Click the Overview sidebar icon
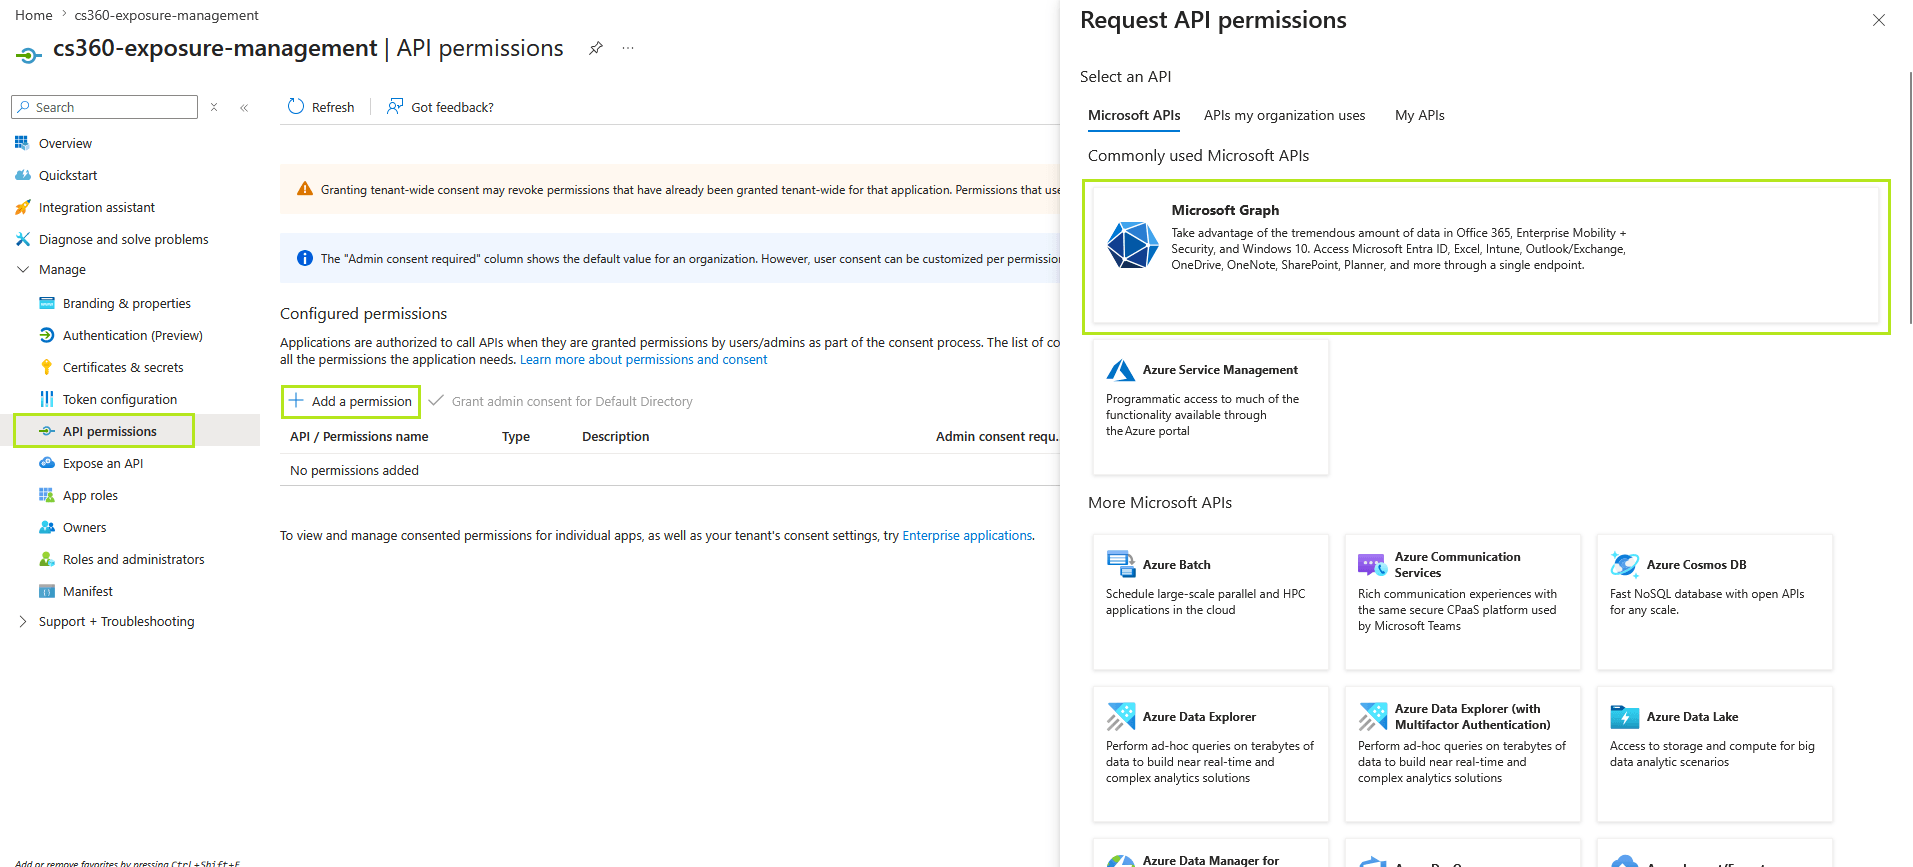The height and width of the screenshot is (867, 1913). click(22, 143)
